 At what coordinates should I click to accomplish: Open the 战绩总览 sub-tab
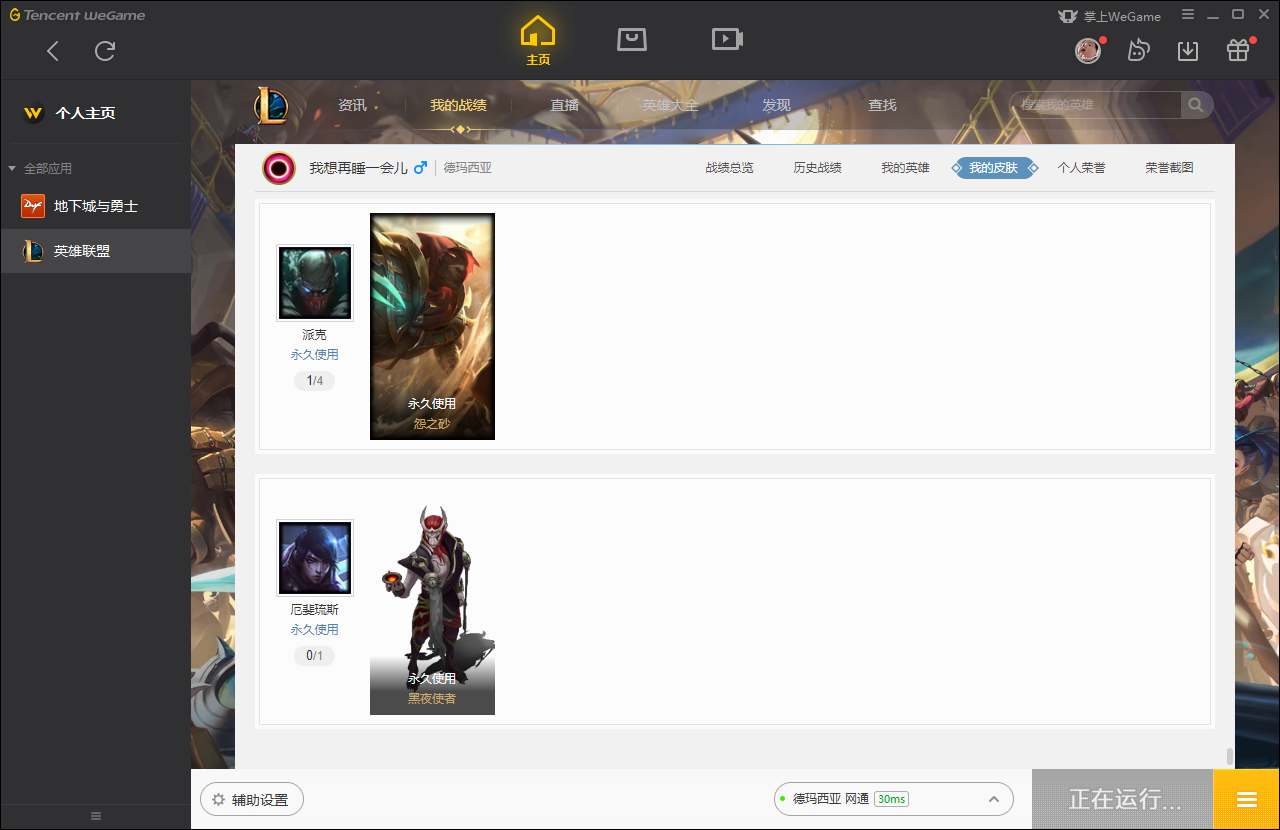pyautogui.click(x=729, y=168)
